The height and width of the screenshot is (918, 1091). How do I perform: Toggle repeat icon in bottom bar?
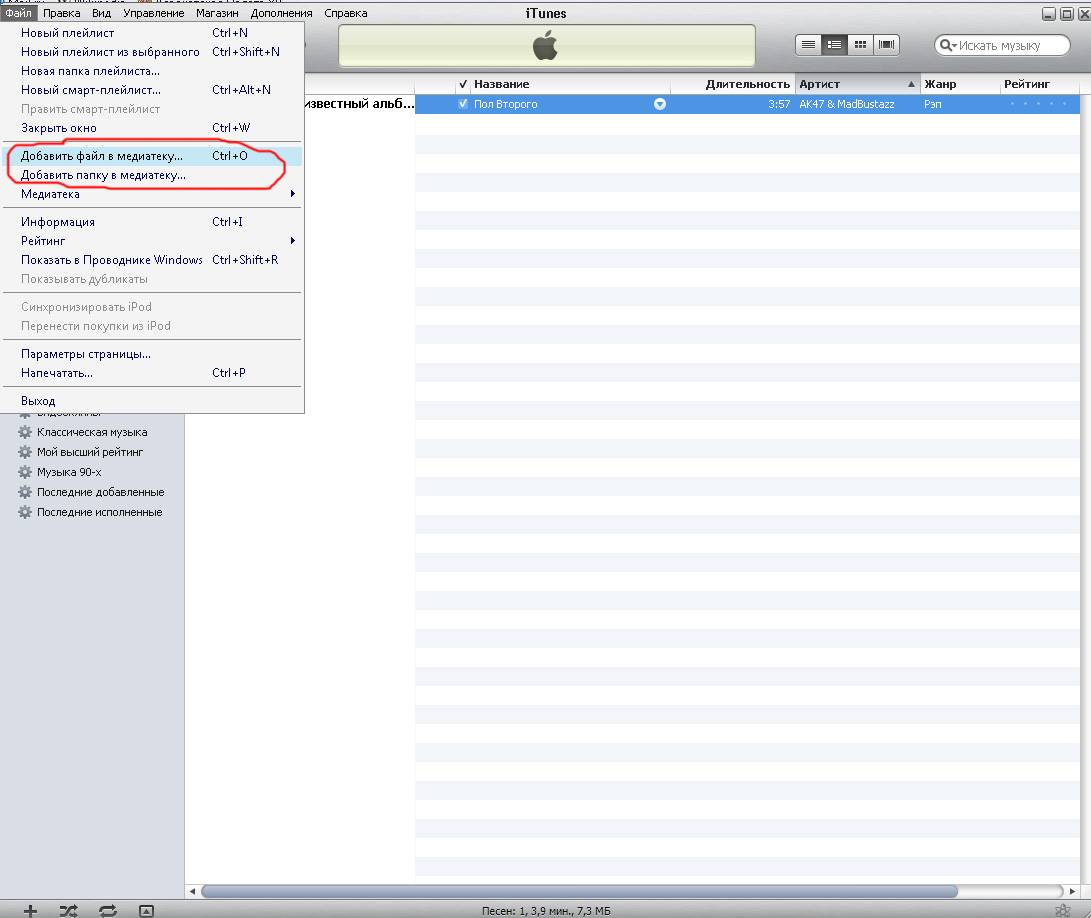[x=108, y=910]
